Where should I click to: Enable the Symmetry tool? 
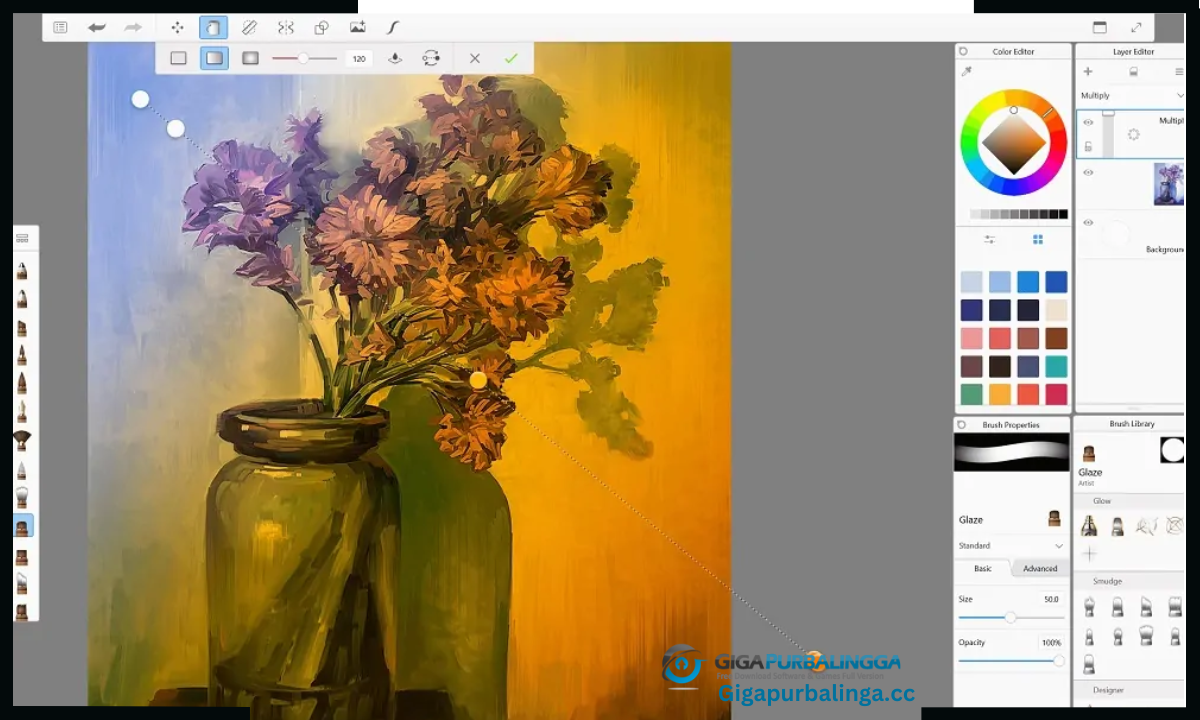click(x=286, y=28)
